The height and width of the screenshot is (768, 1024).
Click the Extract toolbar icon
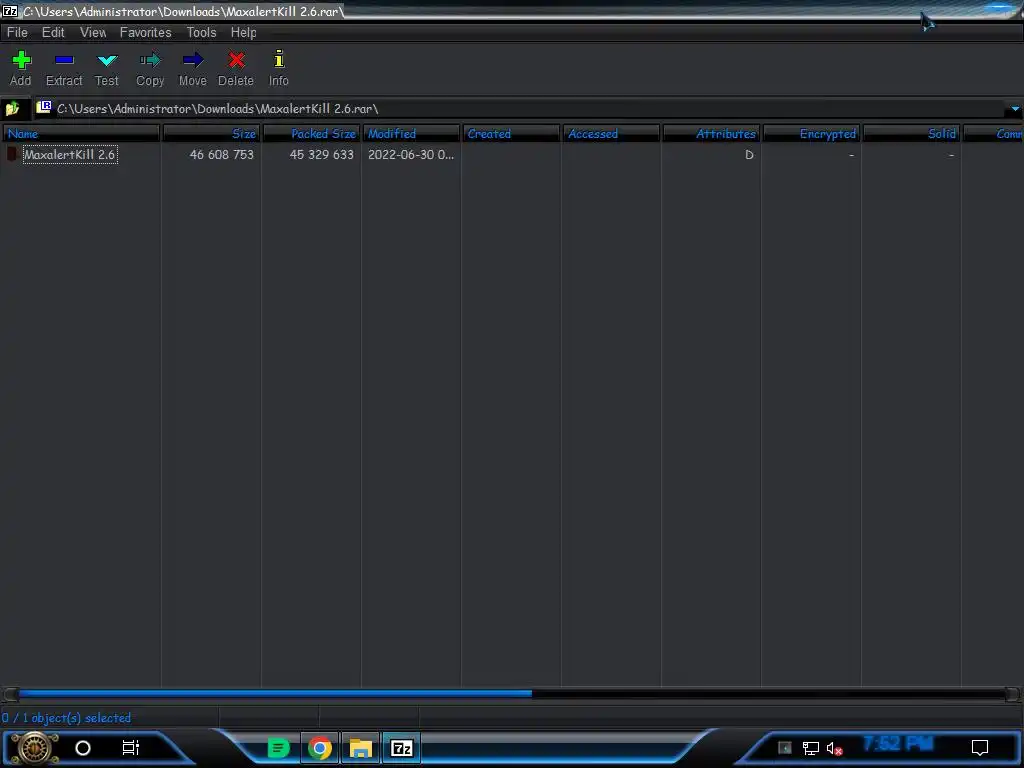click(64, 67)
